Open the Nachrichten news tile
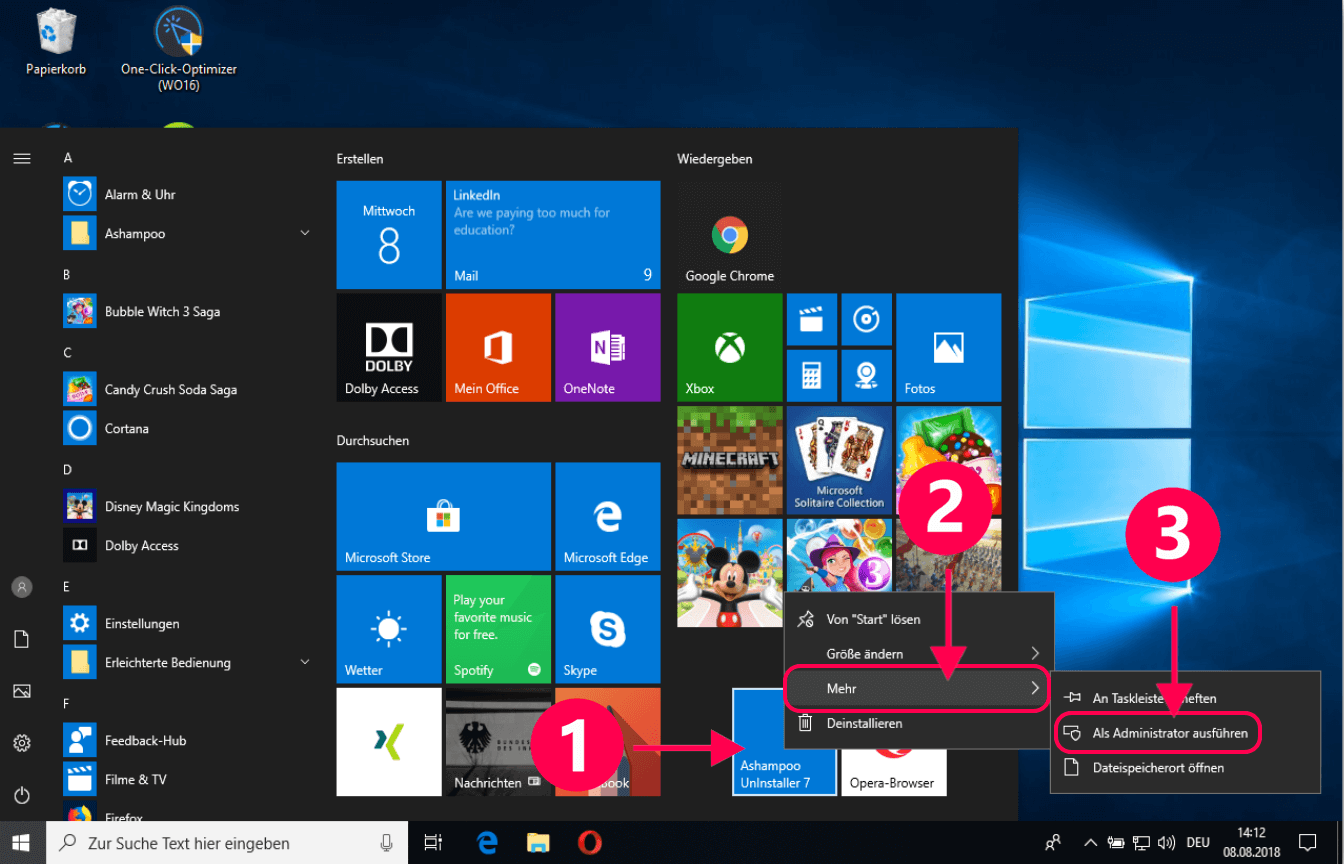Viewport: 1344px width, 864px height. [498, 741]
